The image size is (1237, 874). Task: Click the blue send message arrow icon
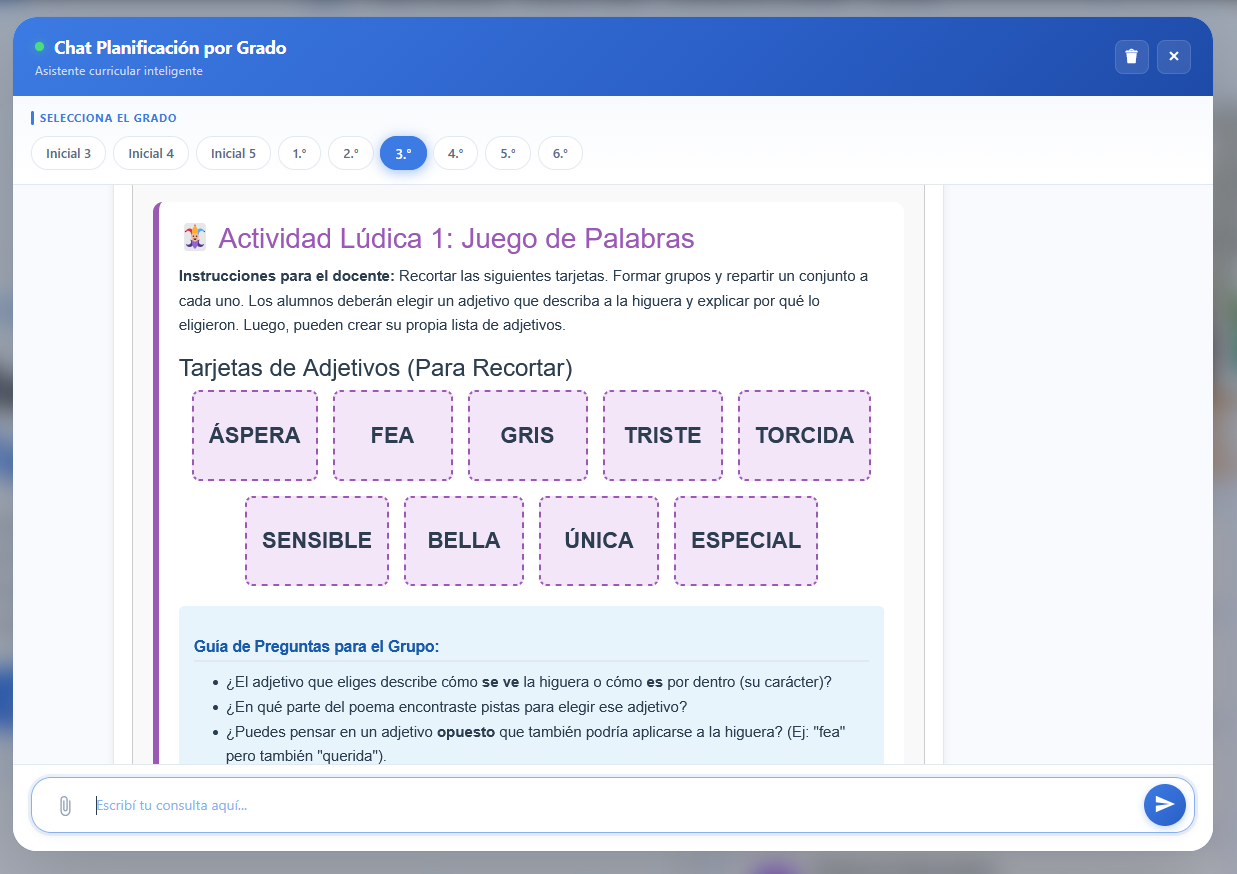(x=1164, y=804)
